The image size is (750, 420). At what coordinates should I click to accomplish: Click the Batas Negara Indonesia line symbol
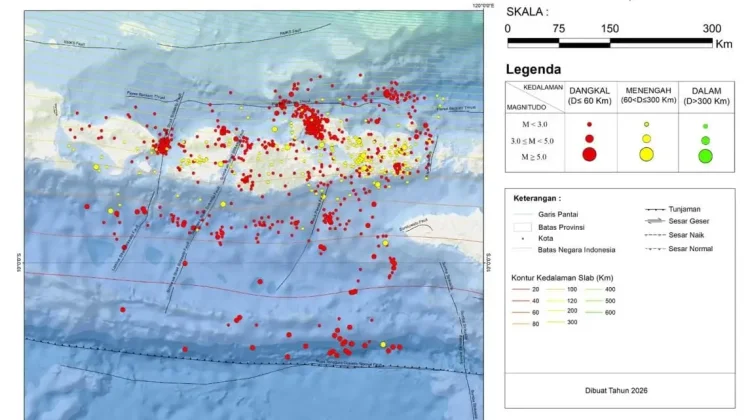pyautogui.click(x=522, y=250)
